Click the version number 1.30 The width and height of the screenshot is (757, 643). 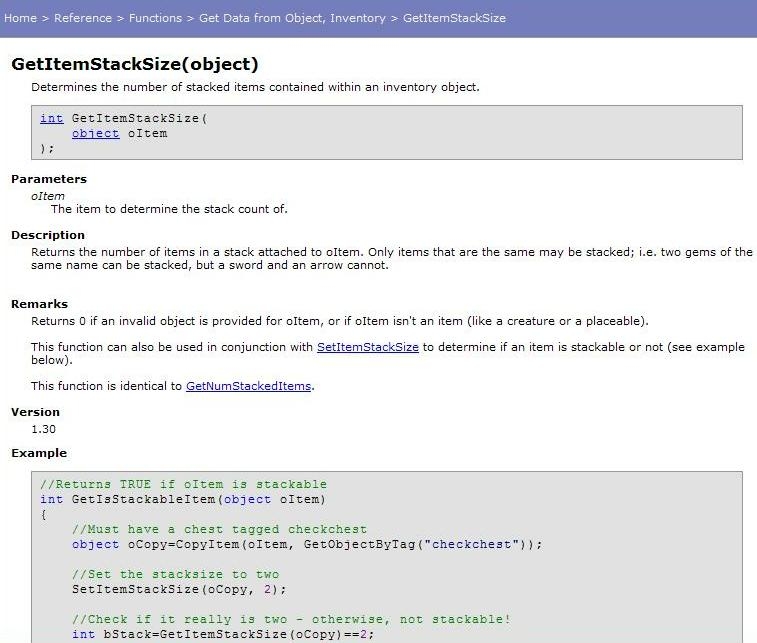pos(43,429)
